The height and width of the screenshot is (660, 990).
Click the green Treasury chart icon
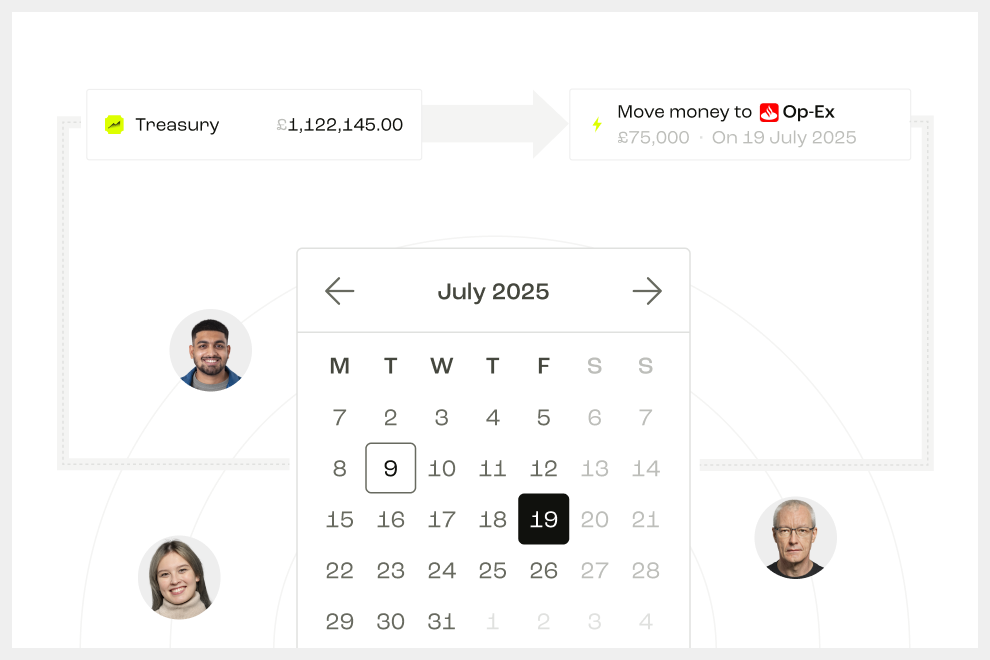tap(114, 124)
